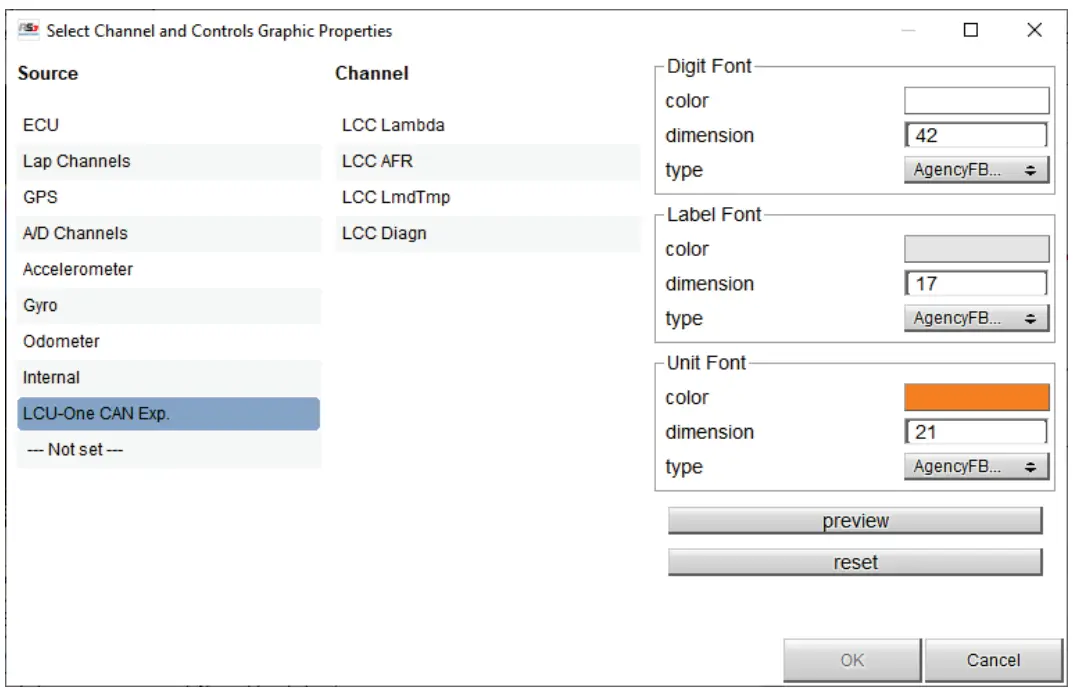This screenshot has width=1073, height=690.
Task: Open the Digit Font color picker
Action: point(975,100)
